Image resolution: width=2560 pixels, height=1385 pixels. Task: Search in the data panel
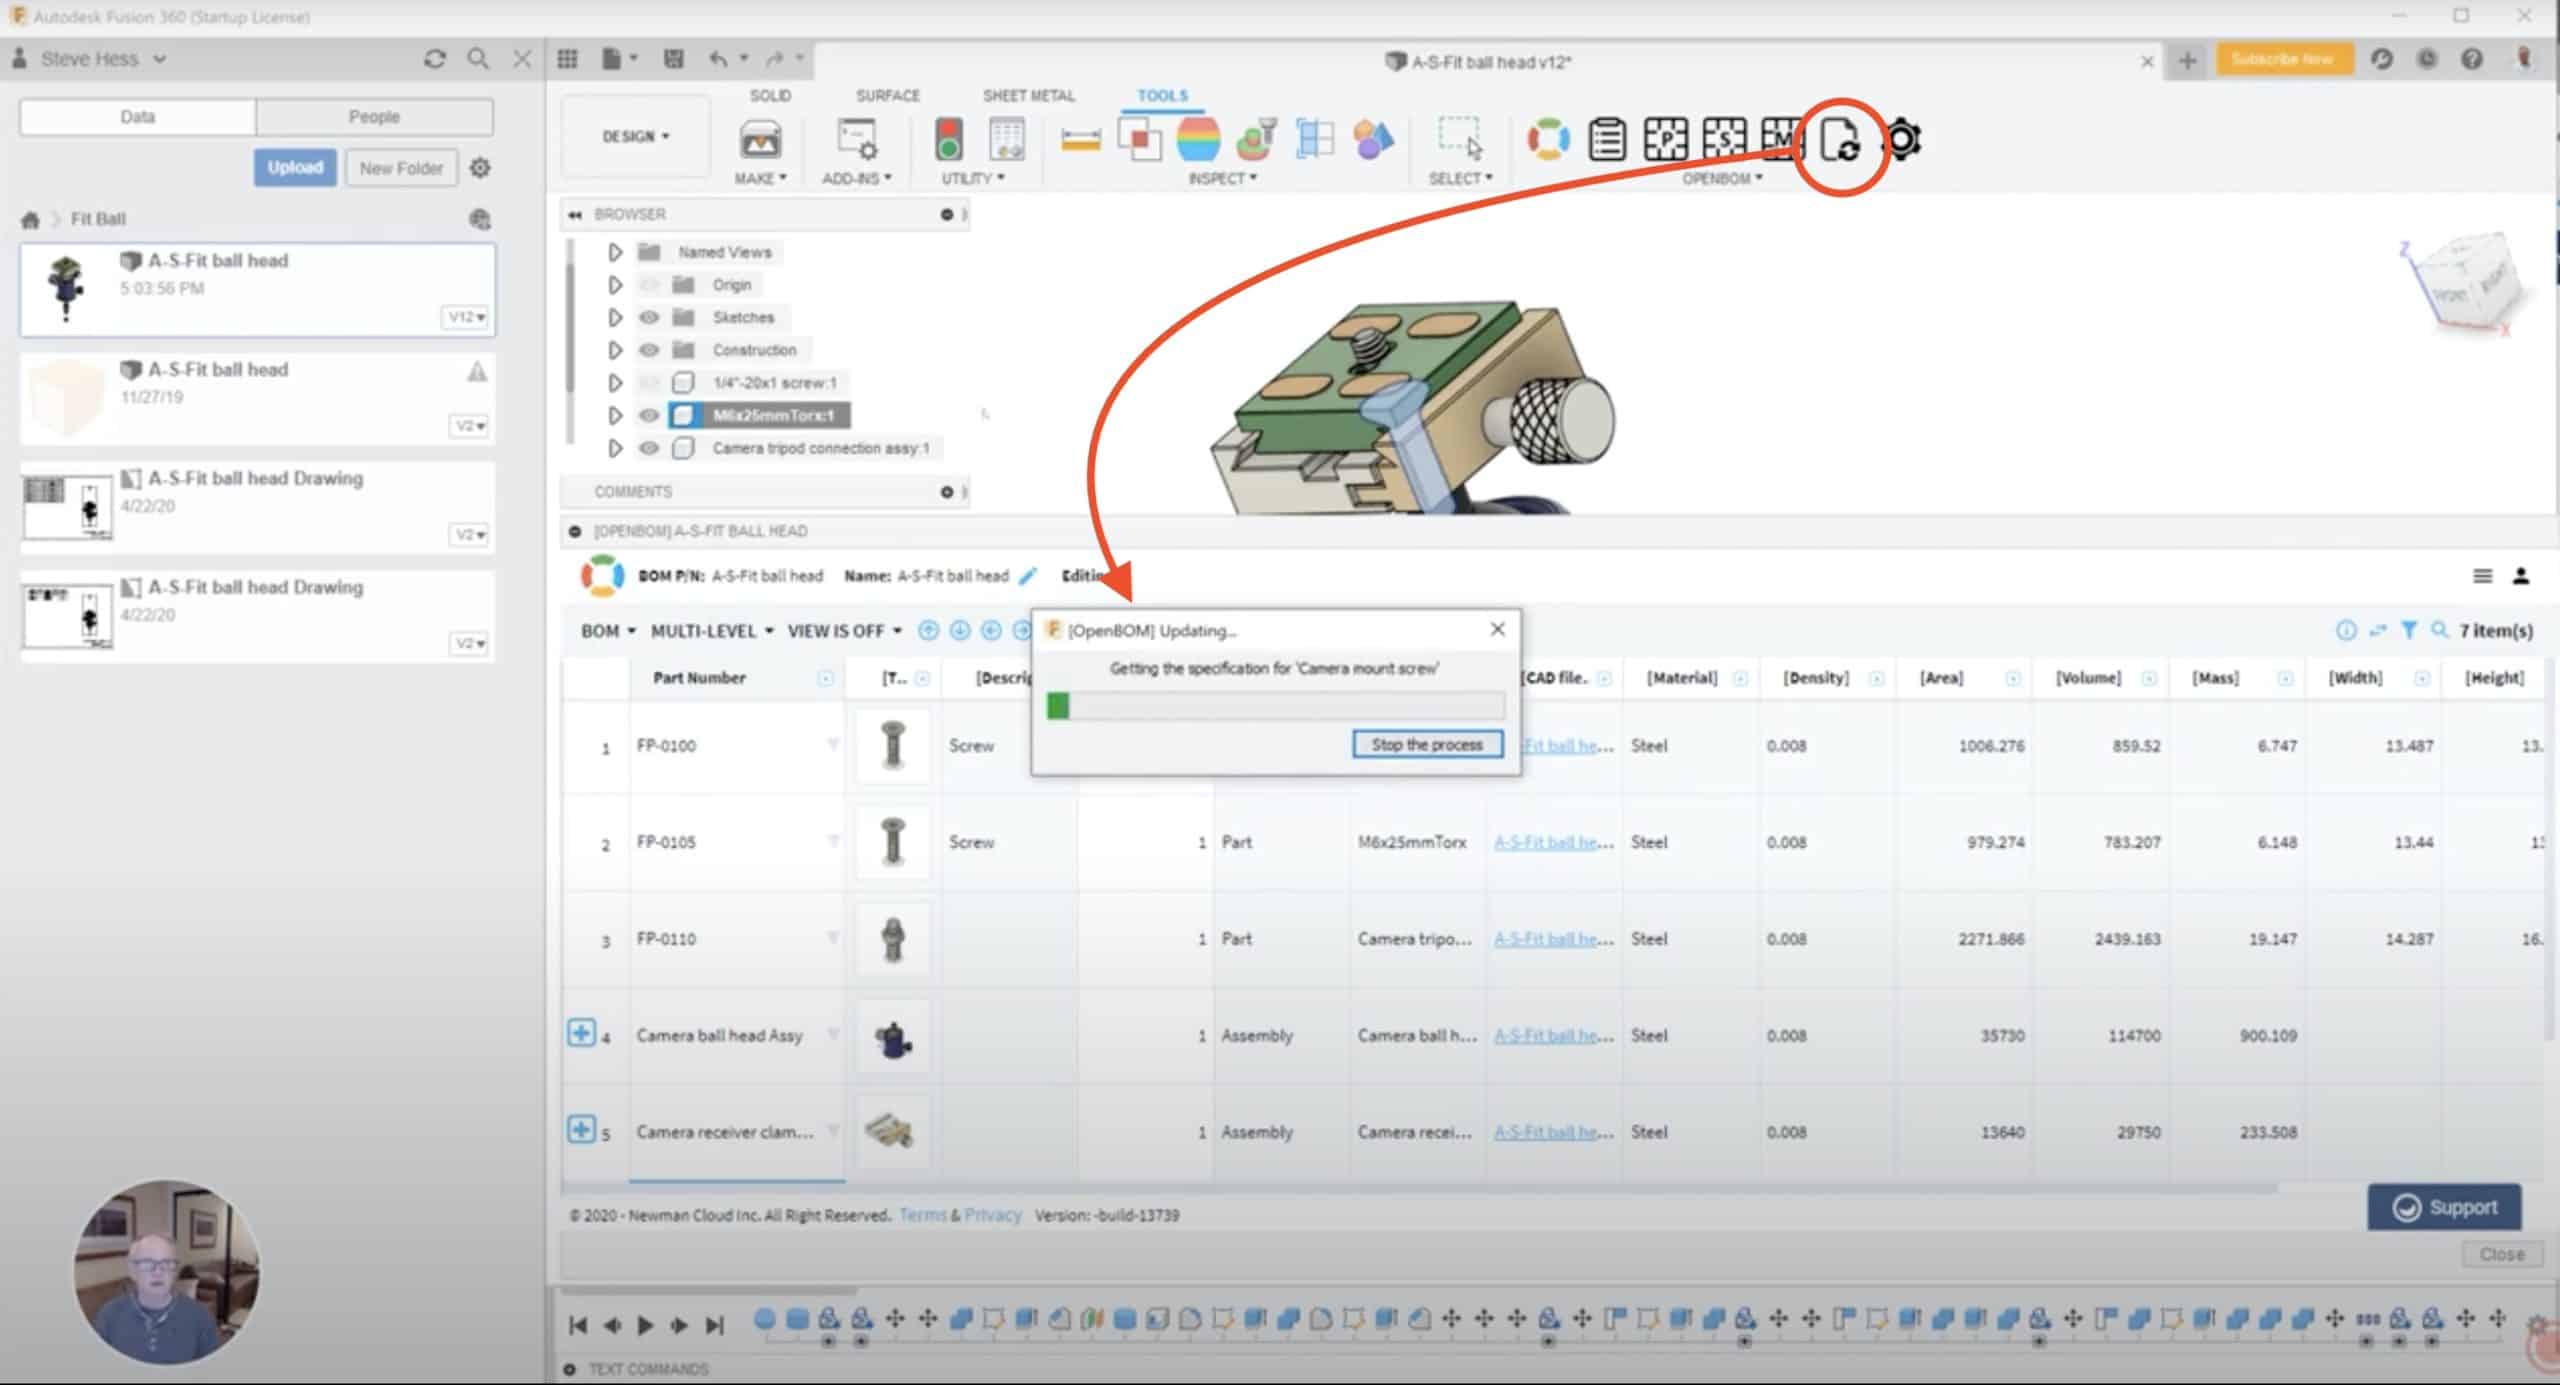tap(478, 59)
